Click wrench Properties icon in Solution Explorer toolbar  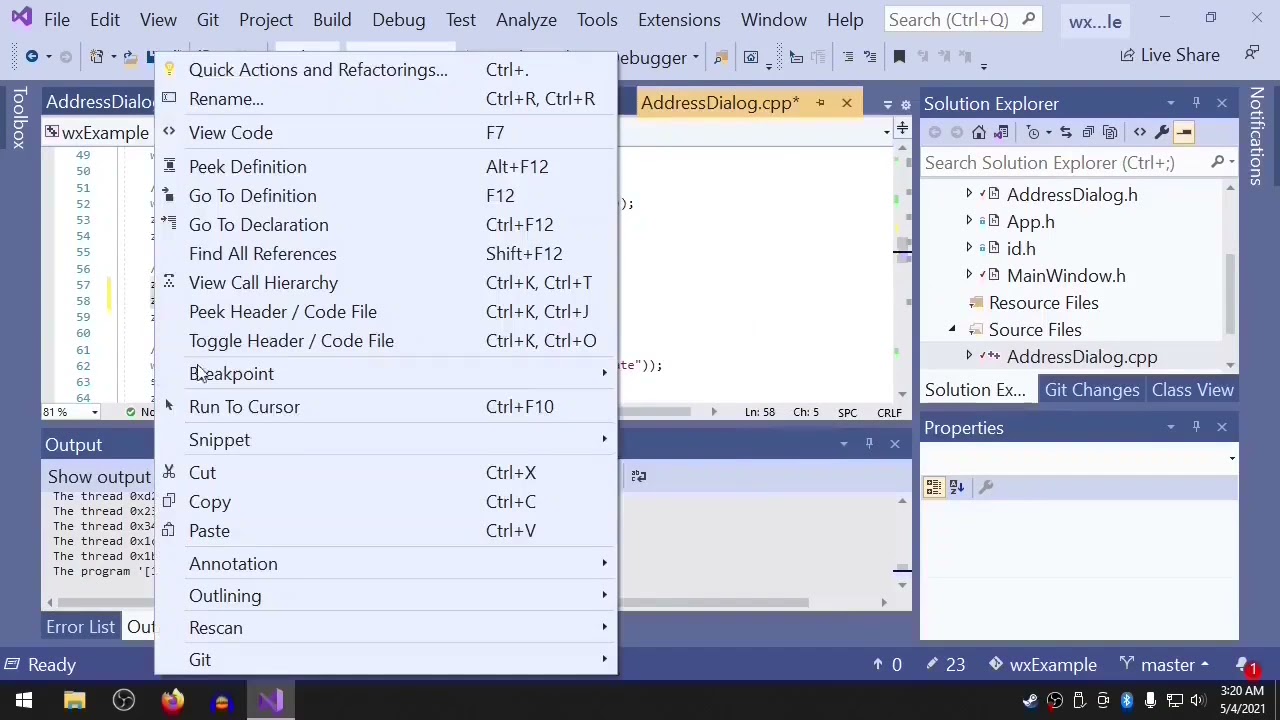coord(1162,132)
